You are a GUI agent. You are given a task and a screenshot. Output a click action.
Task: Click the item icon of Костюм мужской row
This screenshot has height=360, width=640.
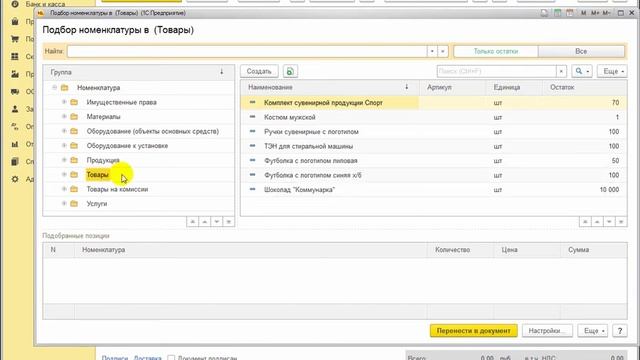[252, 117]
